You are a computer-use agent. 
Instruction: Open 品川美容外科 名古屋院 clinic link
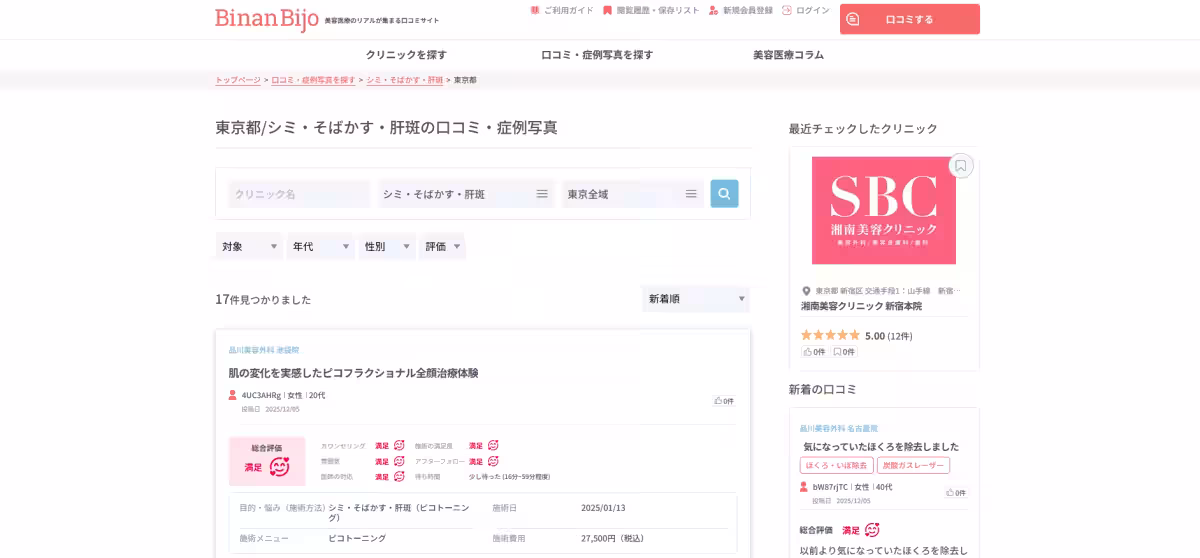click(x=839, y=428)
